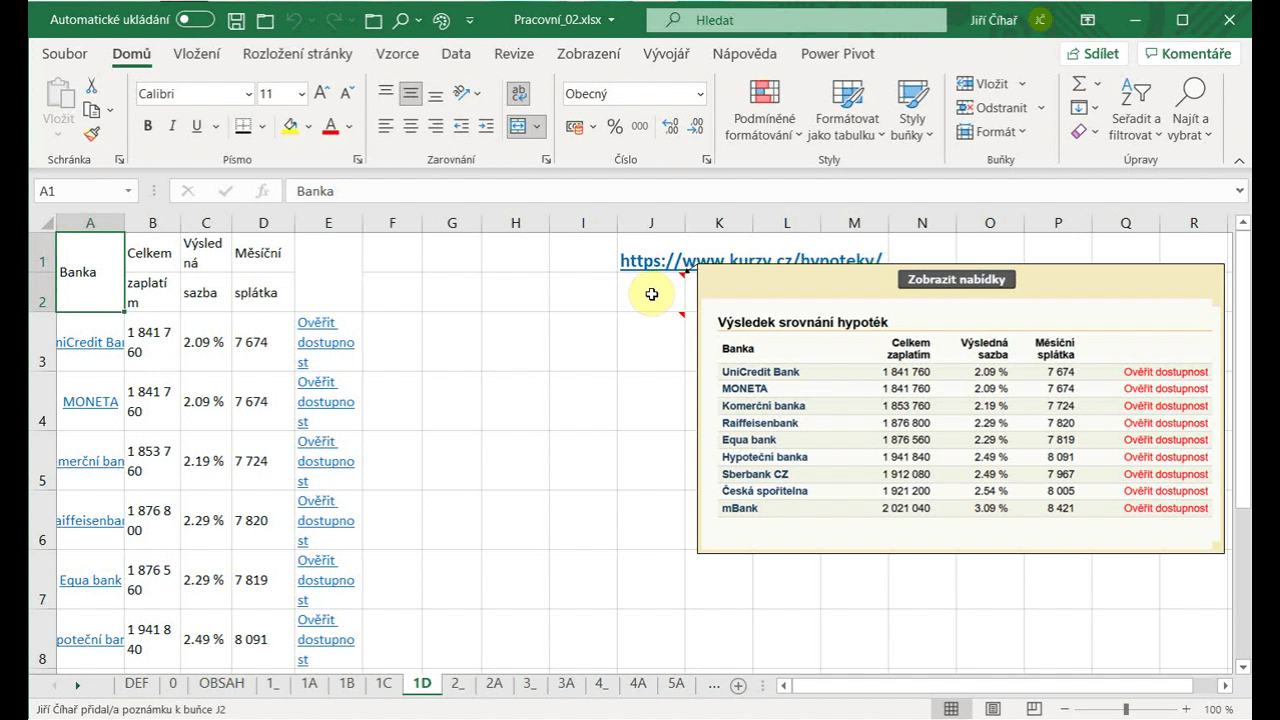Apply the yellow fill color bucket
This screenshot has width=1280, height=720.
290,126
